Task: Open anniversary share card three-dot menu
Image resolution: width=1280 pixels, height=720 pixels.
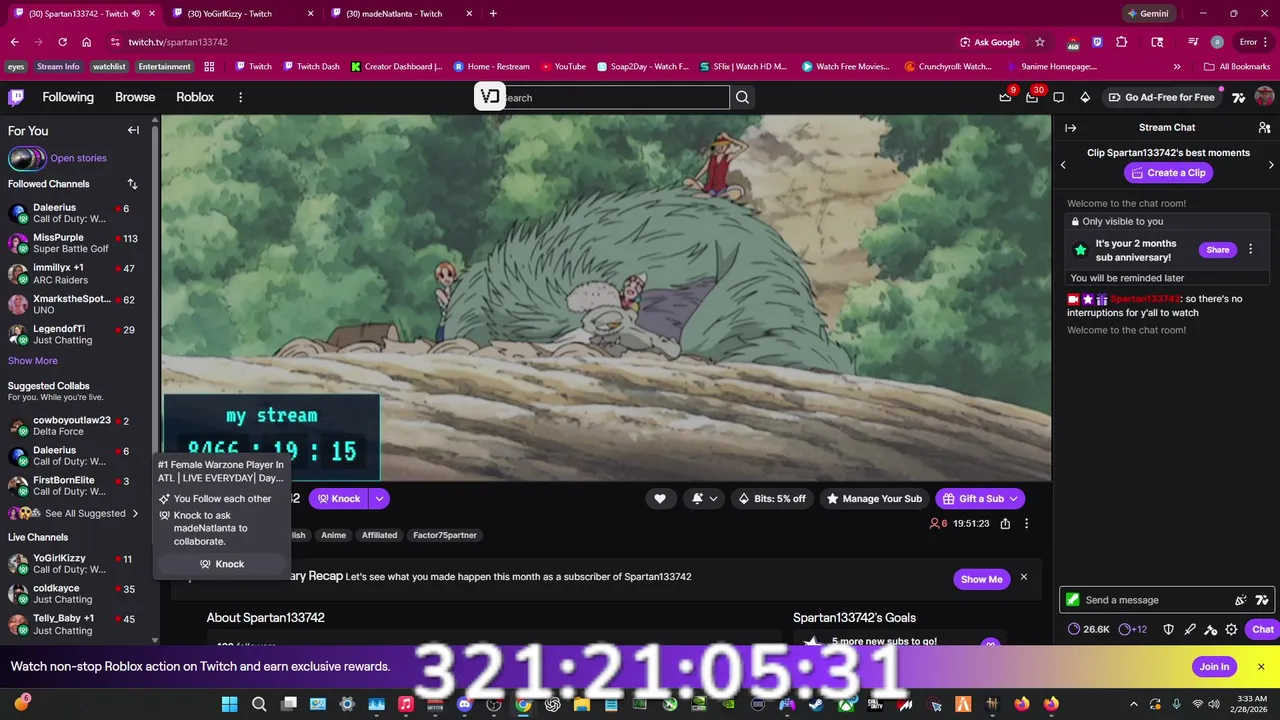Action: click(x=1250, y=250)
